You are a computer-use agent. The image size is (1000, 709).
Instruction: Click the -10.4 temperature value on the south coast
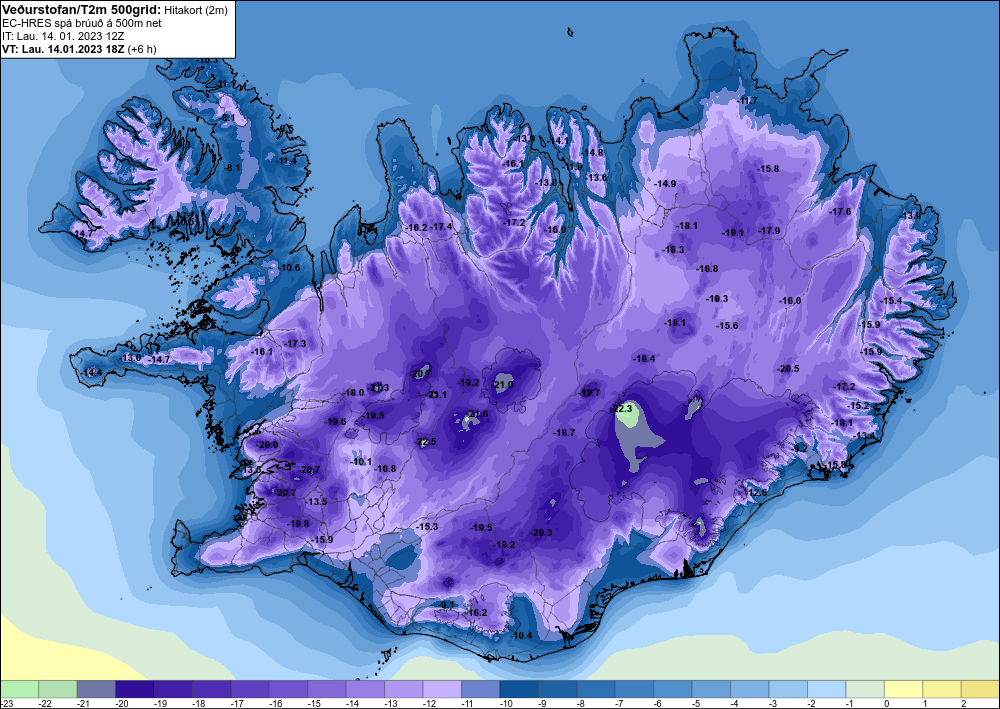click(x=522, y=635)
